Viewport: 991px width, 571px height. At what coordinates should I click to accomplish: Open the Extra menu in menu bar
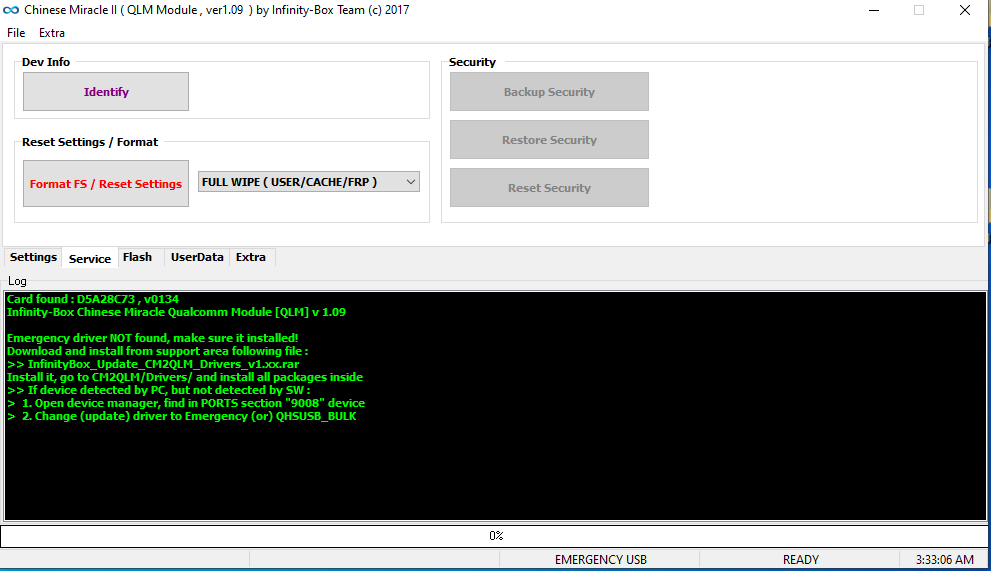pyautogui.click(x=52, y=33)
